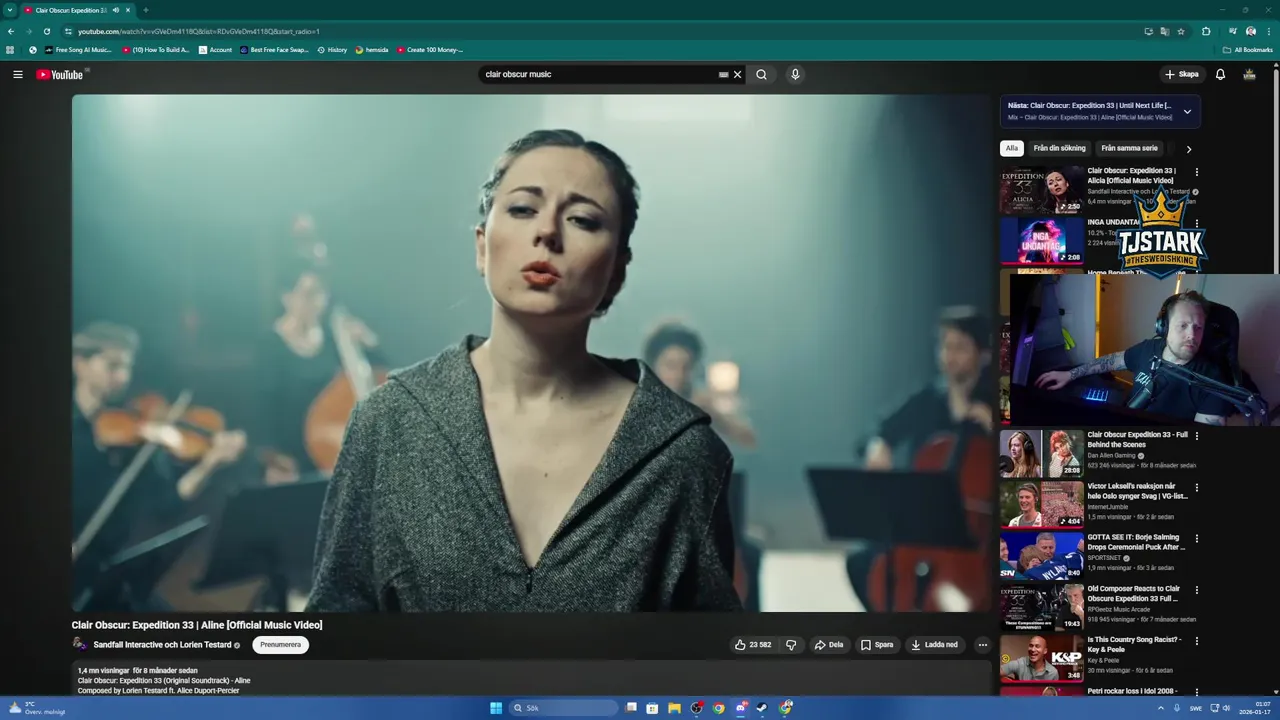Click the Skapa create button
The height and width of the screenshot is (720, 1280).
1181,74
